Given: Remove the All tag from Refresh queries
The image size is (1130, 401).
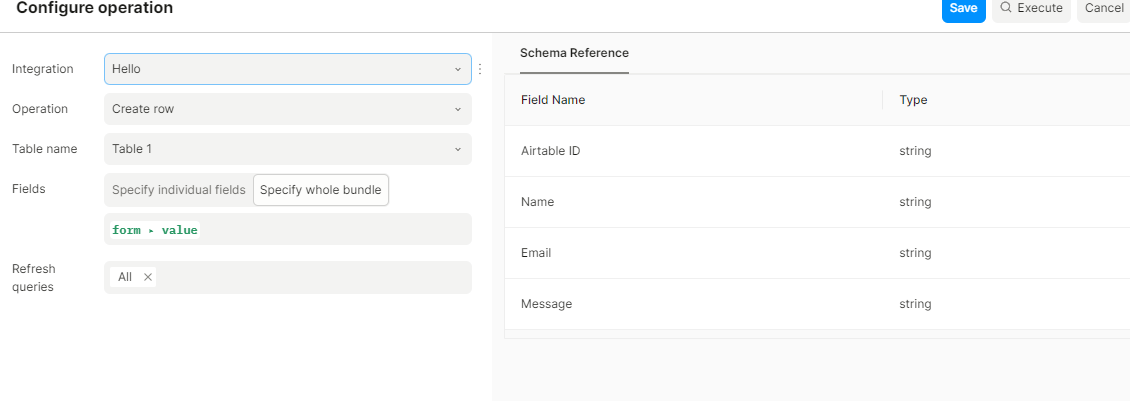Looking at the screenshot, I should (x=148, y=277).
